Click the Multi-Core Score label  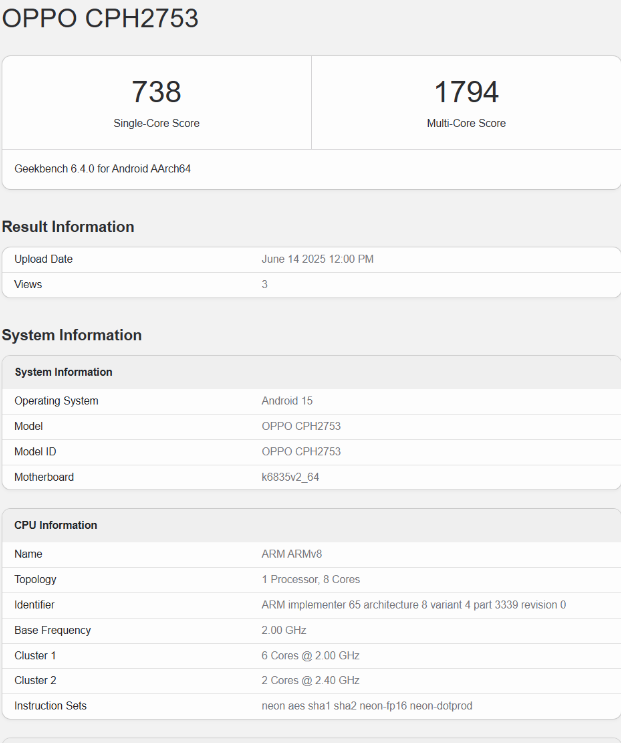pos(466,123)
